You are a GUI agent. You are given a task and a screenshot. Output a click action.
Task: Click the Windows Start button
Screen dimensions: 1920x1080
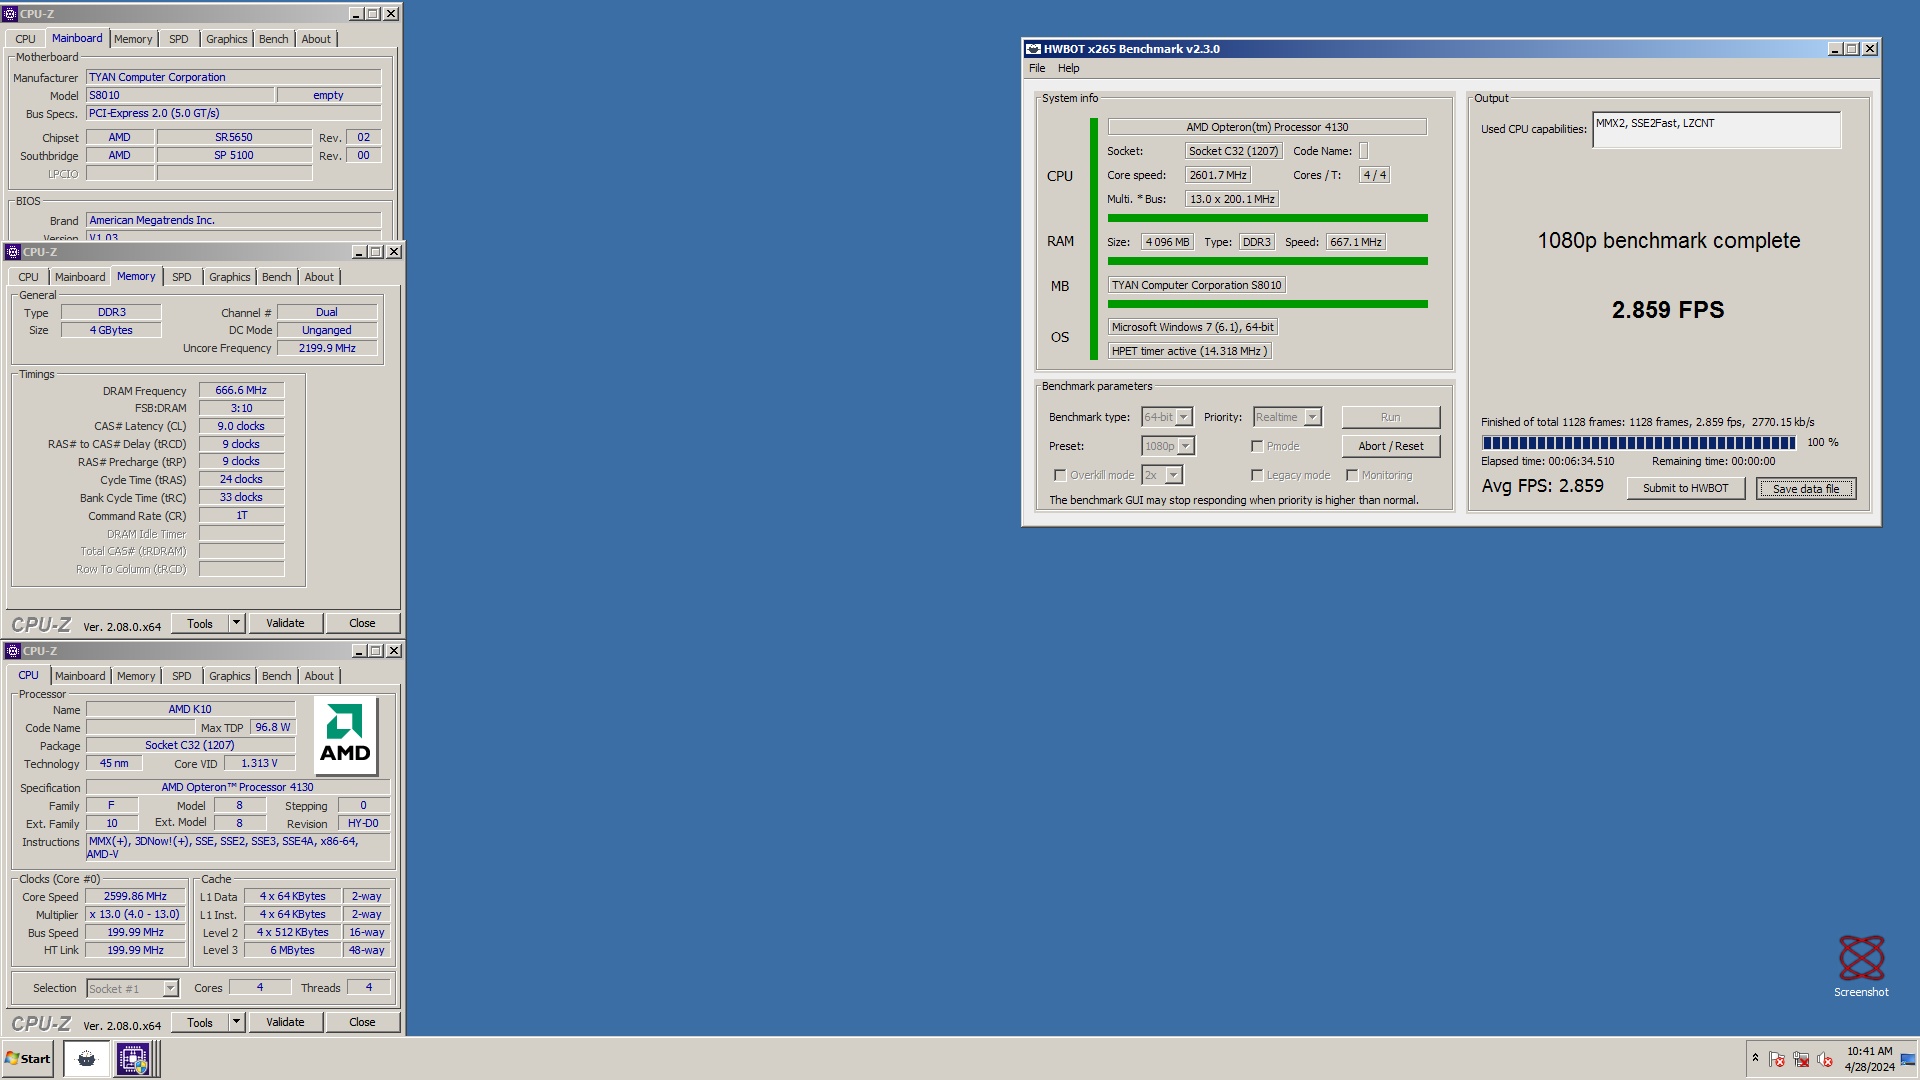[27, 1058]
